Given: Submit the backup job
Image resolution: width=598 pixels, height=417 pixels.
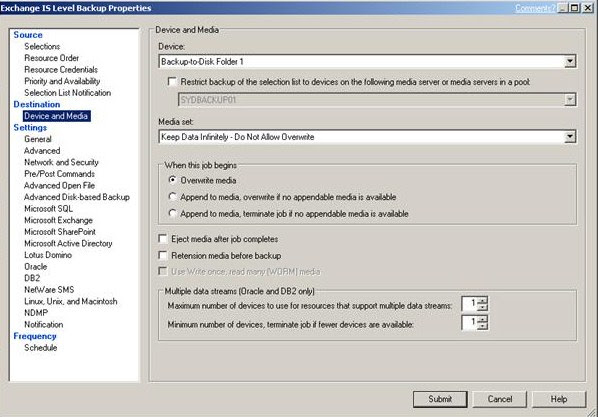Looking at the screenshot, I should click(440, 399).
